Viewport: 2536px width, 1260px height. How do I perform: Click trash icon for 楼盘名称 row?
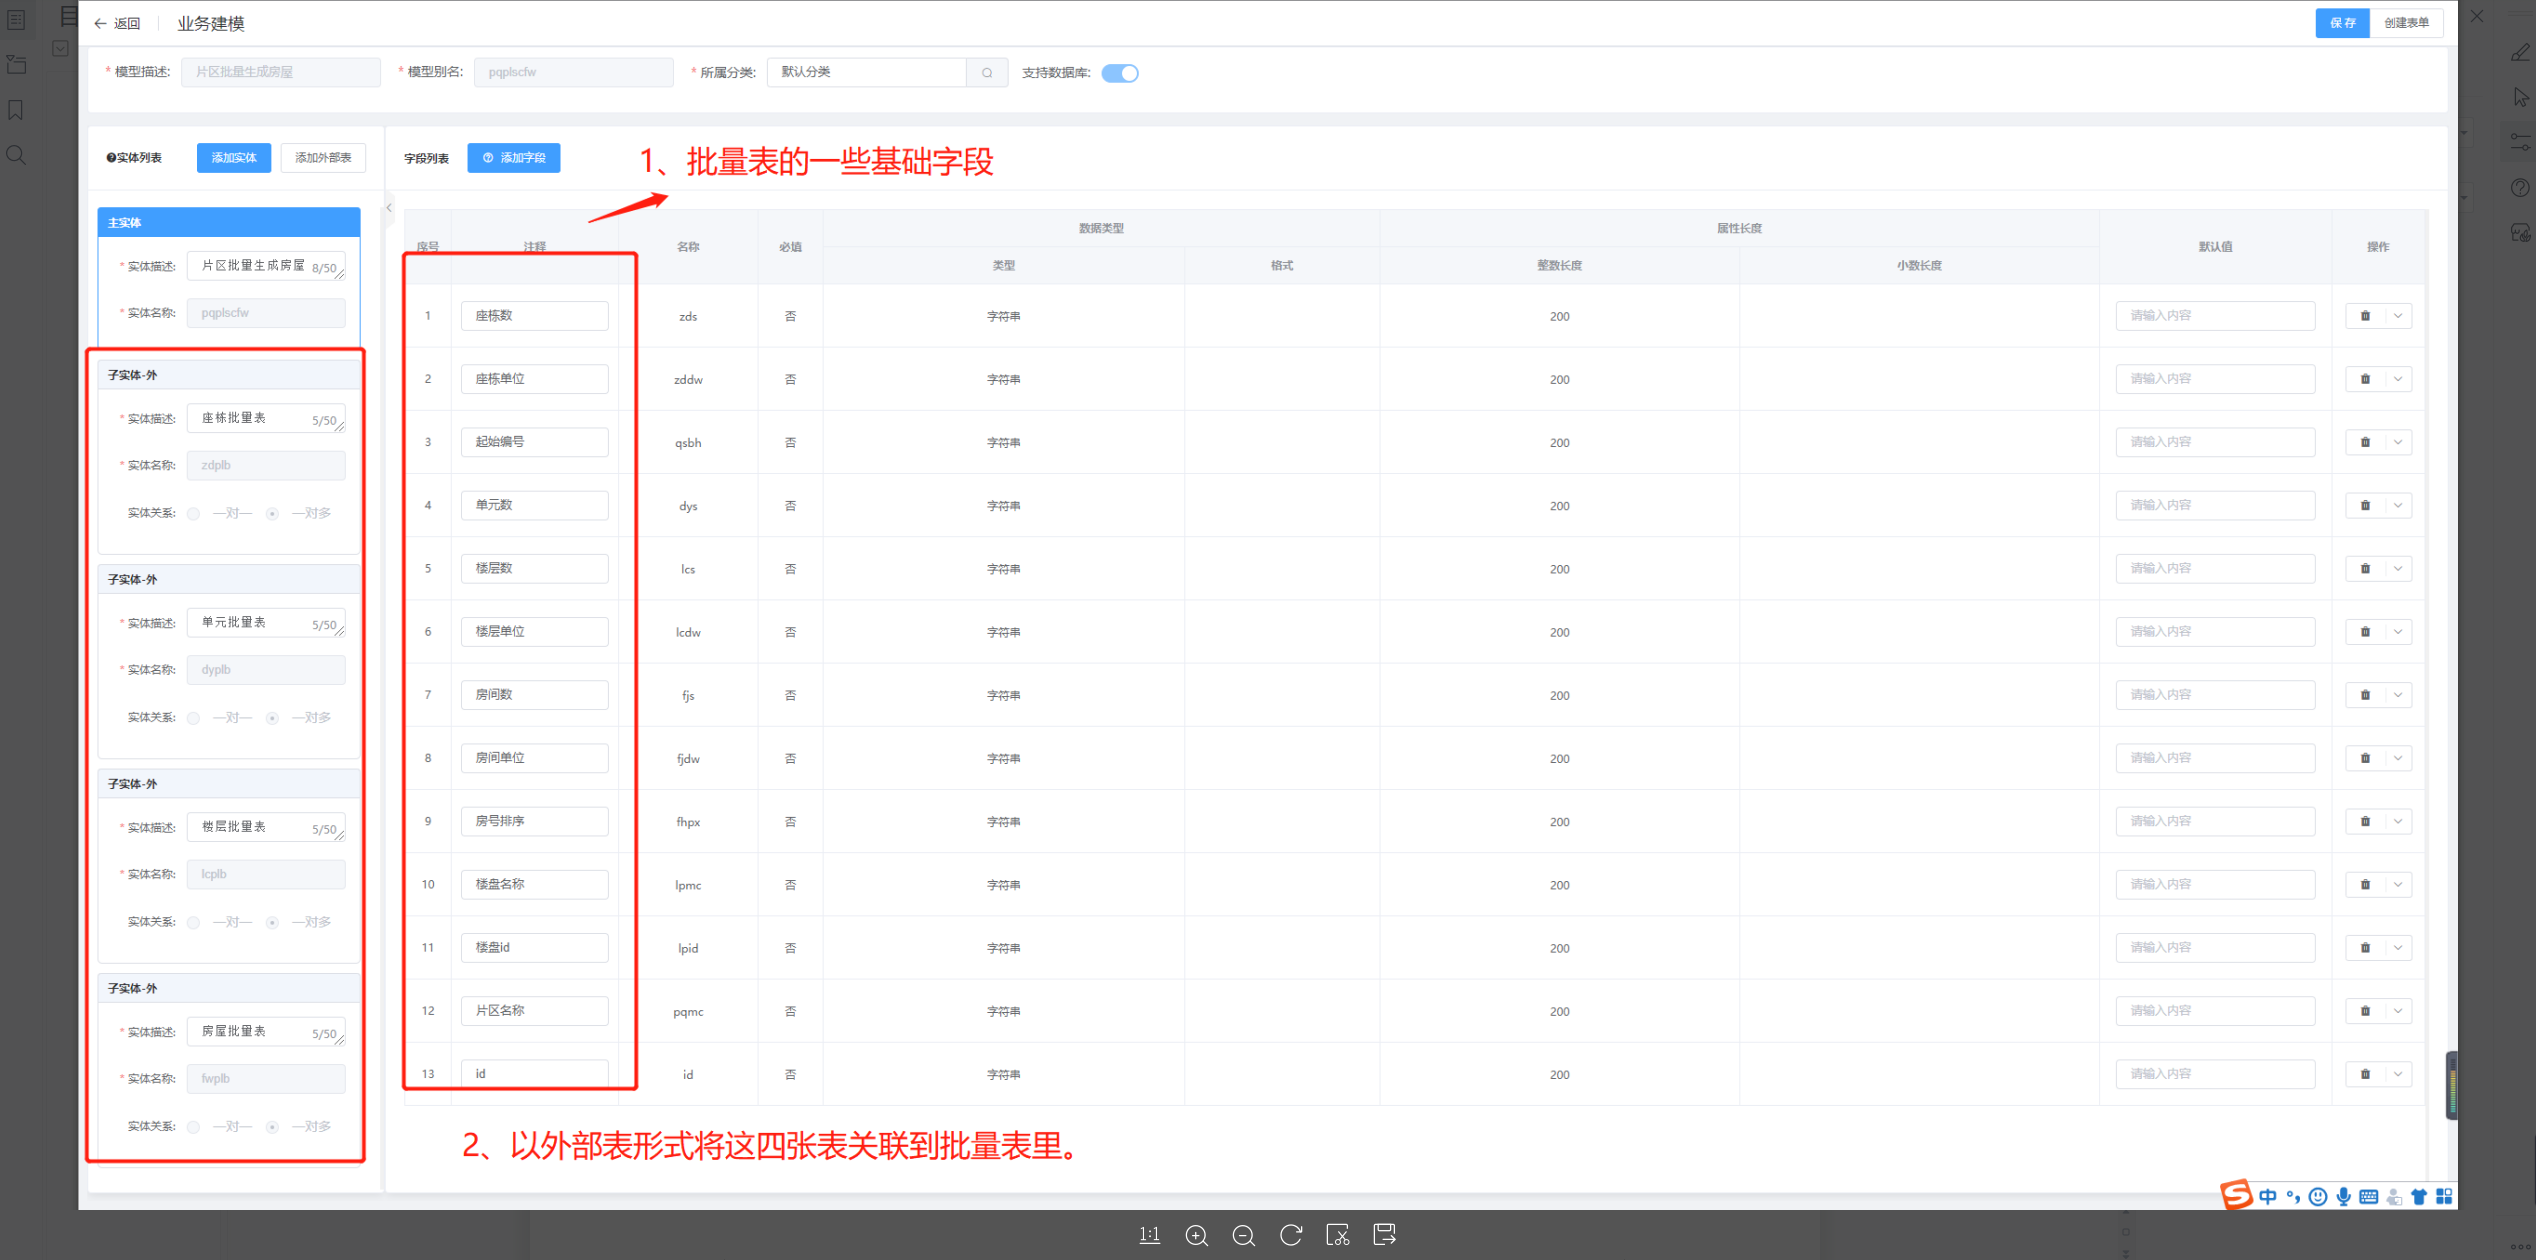point(2365,885)
